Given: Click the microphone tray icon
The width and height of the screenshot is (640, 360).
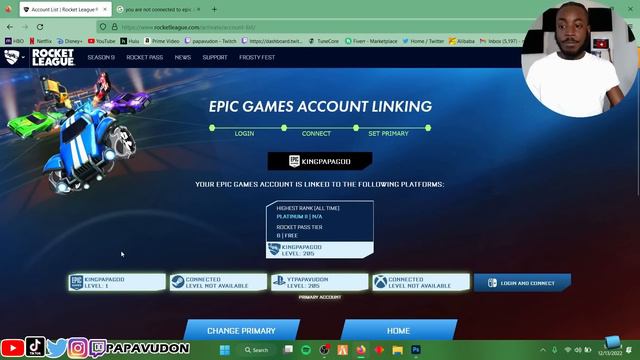Looking at the screenshot, I should click(x=554, y=350).
